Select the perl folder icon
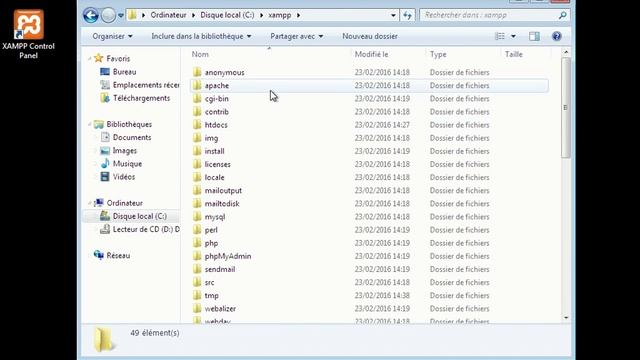Viewport: 640px width, 360px height. tap(197, 230)
